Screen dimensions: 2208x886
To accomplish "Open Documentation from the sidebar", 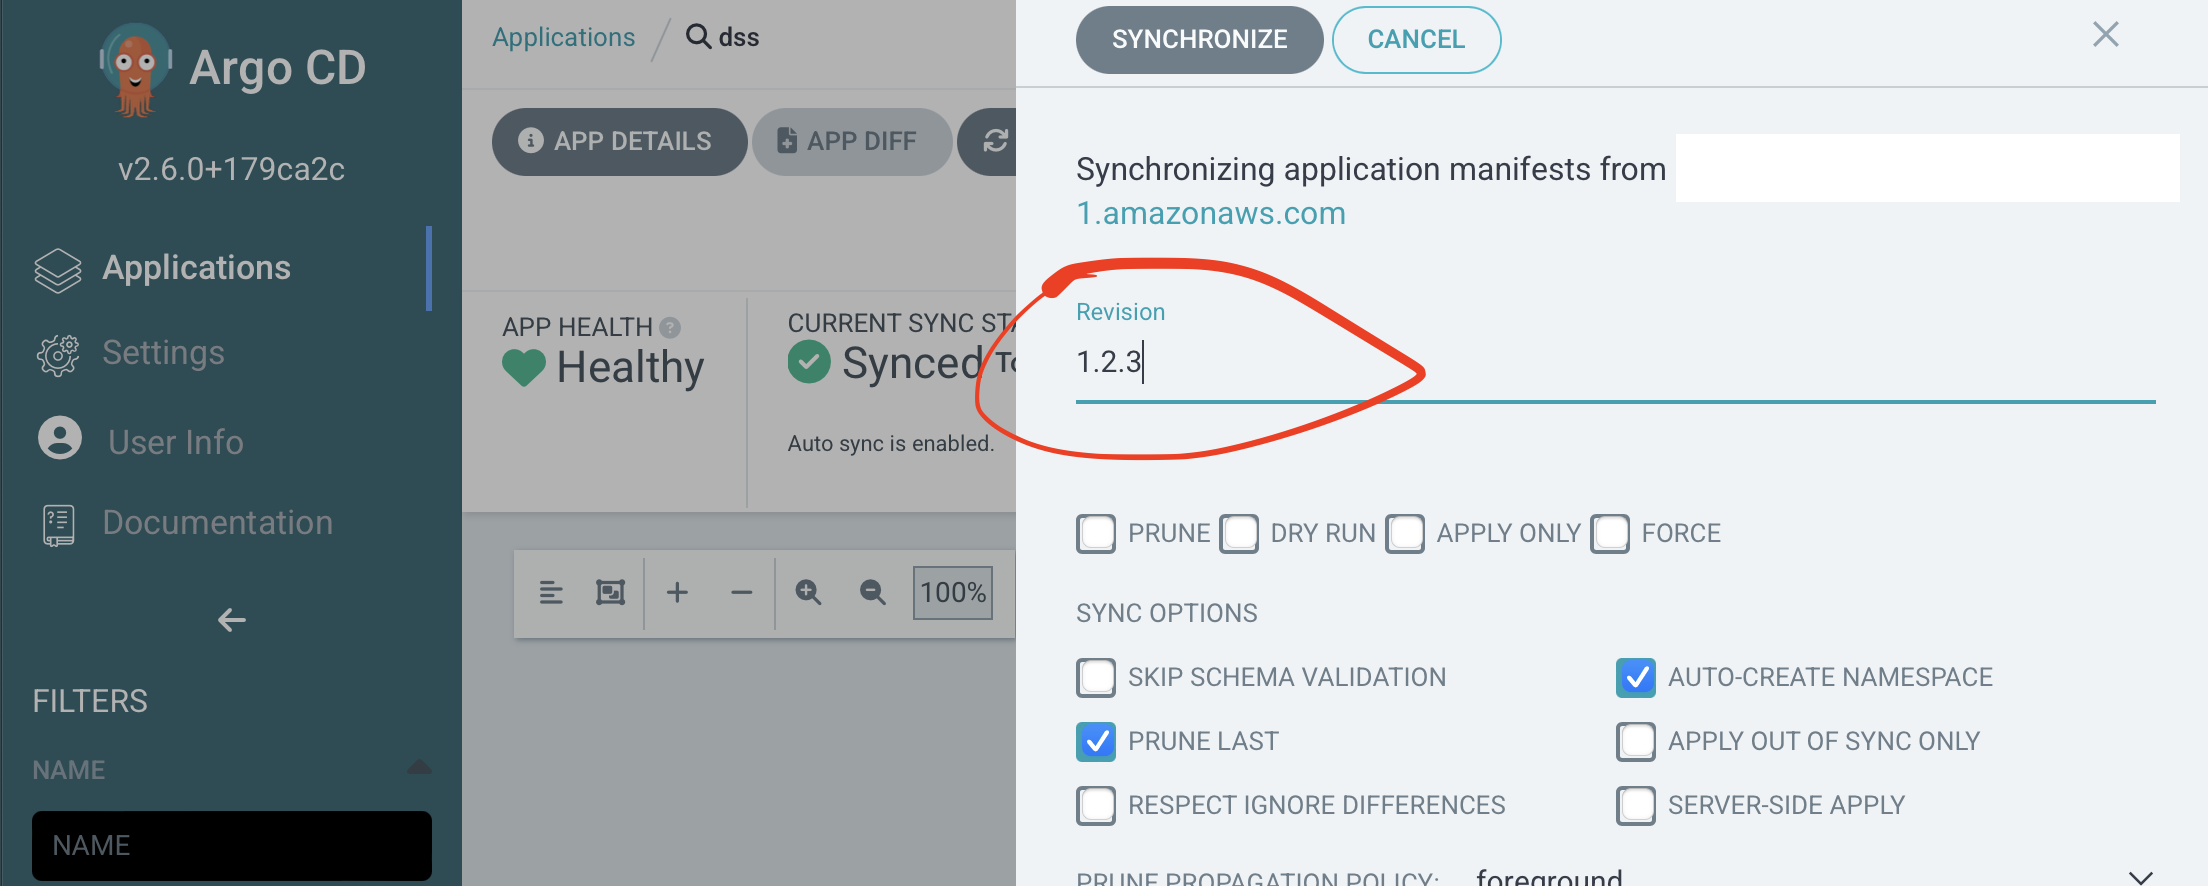I will tap(217, 521).
